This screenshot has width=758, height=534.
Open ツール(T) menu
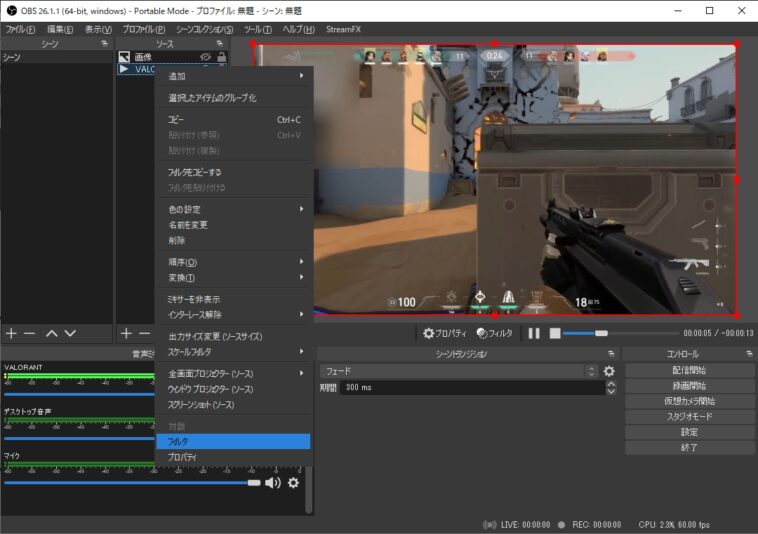[x=258, y=29]
